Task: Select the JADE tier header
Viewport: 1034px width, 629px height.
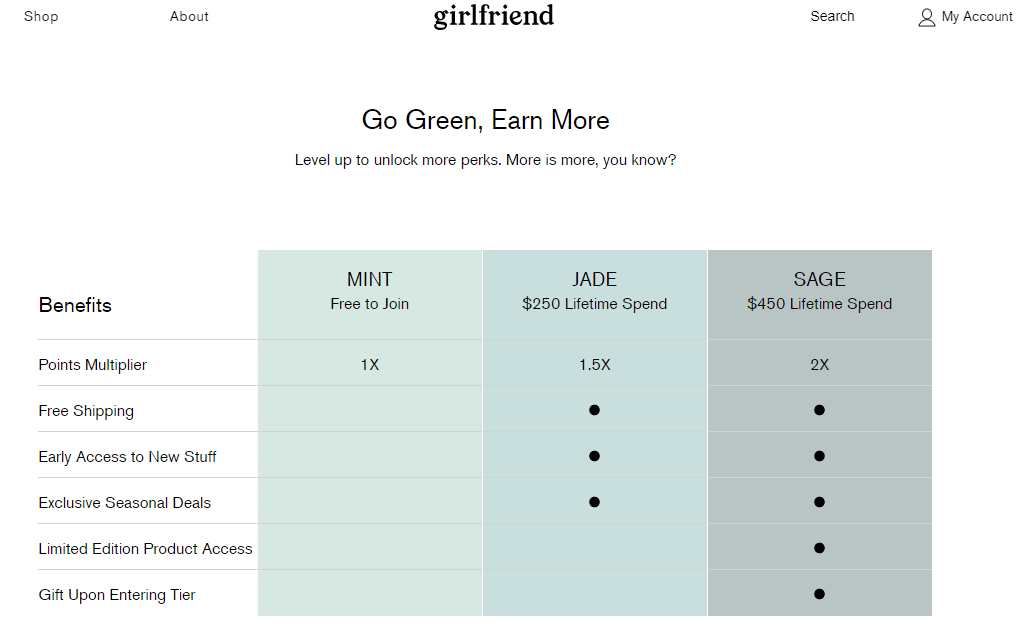Action: coord(594,291)
